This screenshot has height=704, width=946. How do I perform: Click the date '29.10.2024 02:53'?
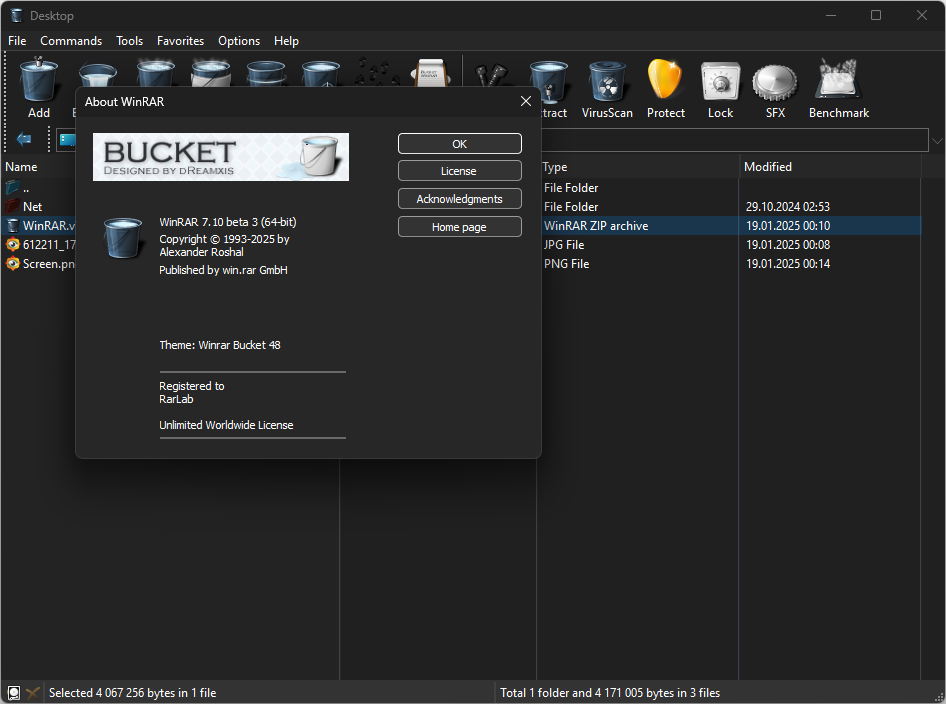(787, 206)
